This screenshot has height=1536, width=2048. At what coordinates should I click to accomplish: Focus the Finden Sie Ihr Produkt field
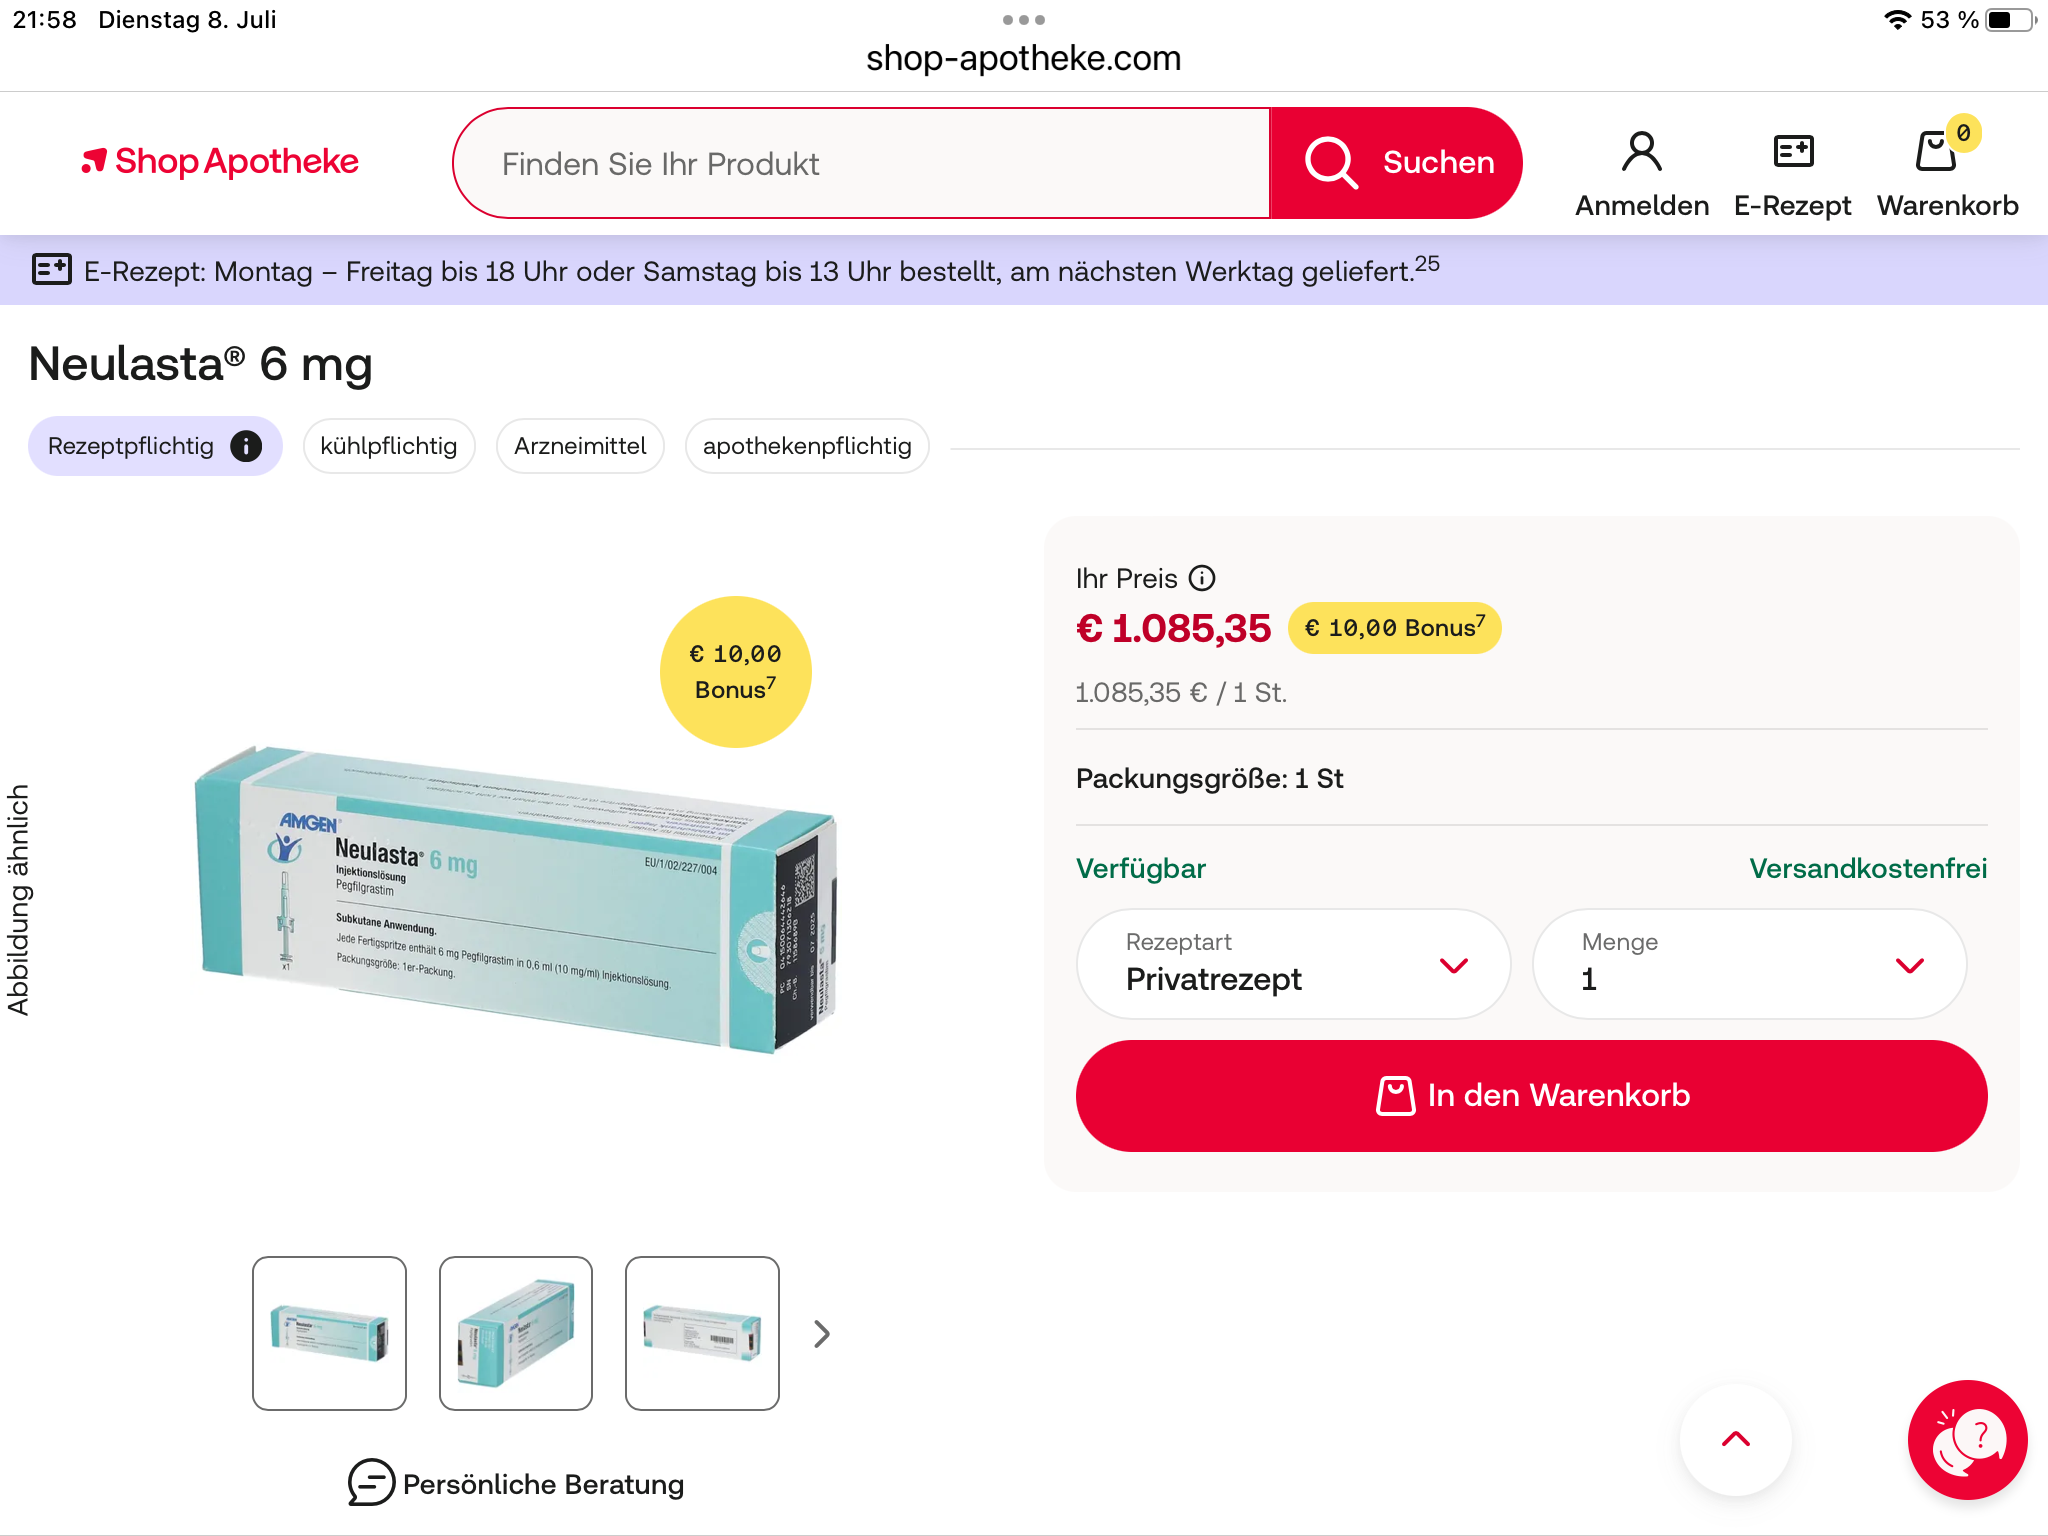click(862, 164)
